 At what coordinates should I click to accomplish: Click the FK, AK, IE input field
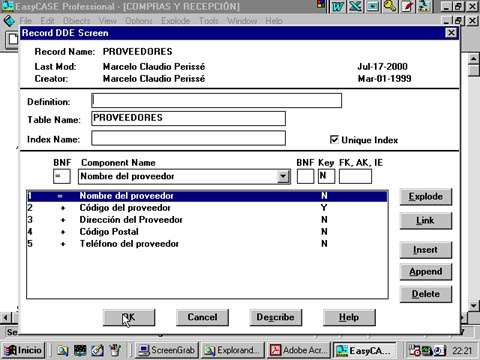tap(355, 176)
